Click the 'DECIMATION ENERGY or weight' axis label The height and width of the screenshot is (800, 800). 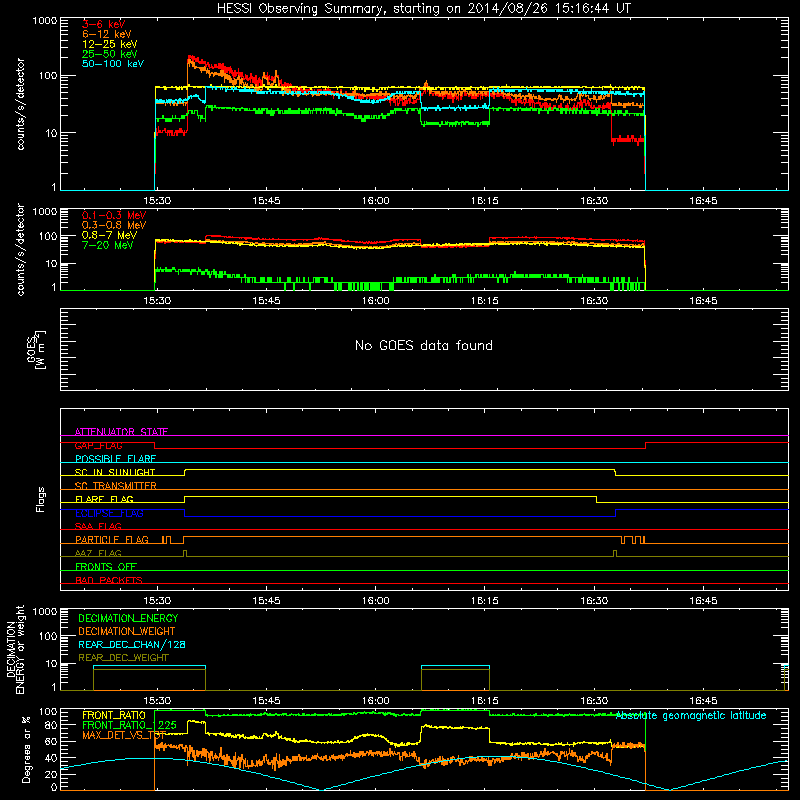click(x=16, y=649)
